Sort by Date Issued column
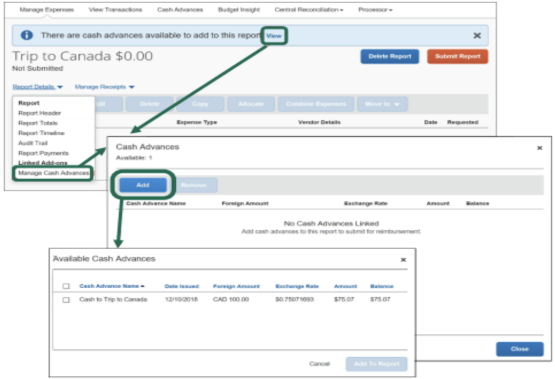This screenshot has height=379, width=555. pyautogui.click(x=182, y=286)
